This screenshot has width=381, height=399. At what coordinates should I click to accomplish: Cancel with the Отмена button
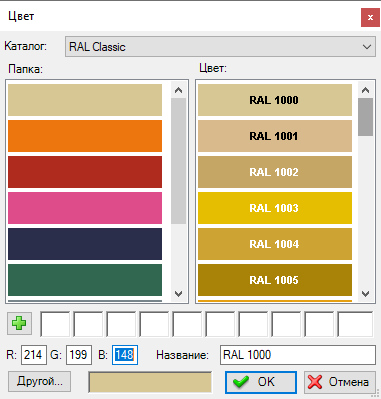point(340,382)
